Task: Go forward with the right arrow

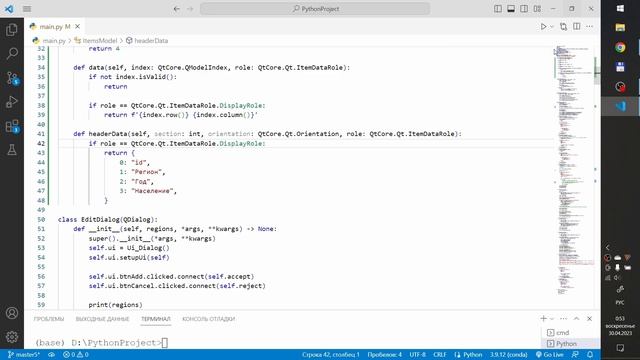Action: [190, 9]
